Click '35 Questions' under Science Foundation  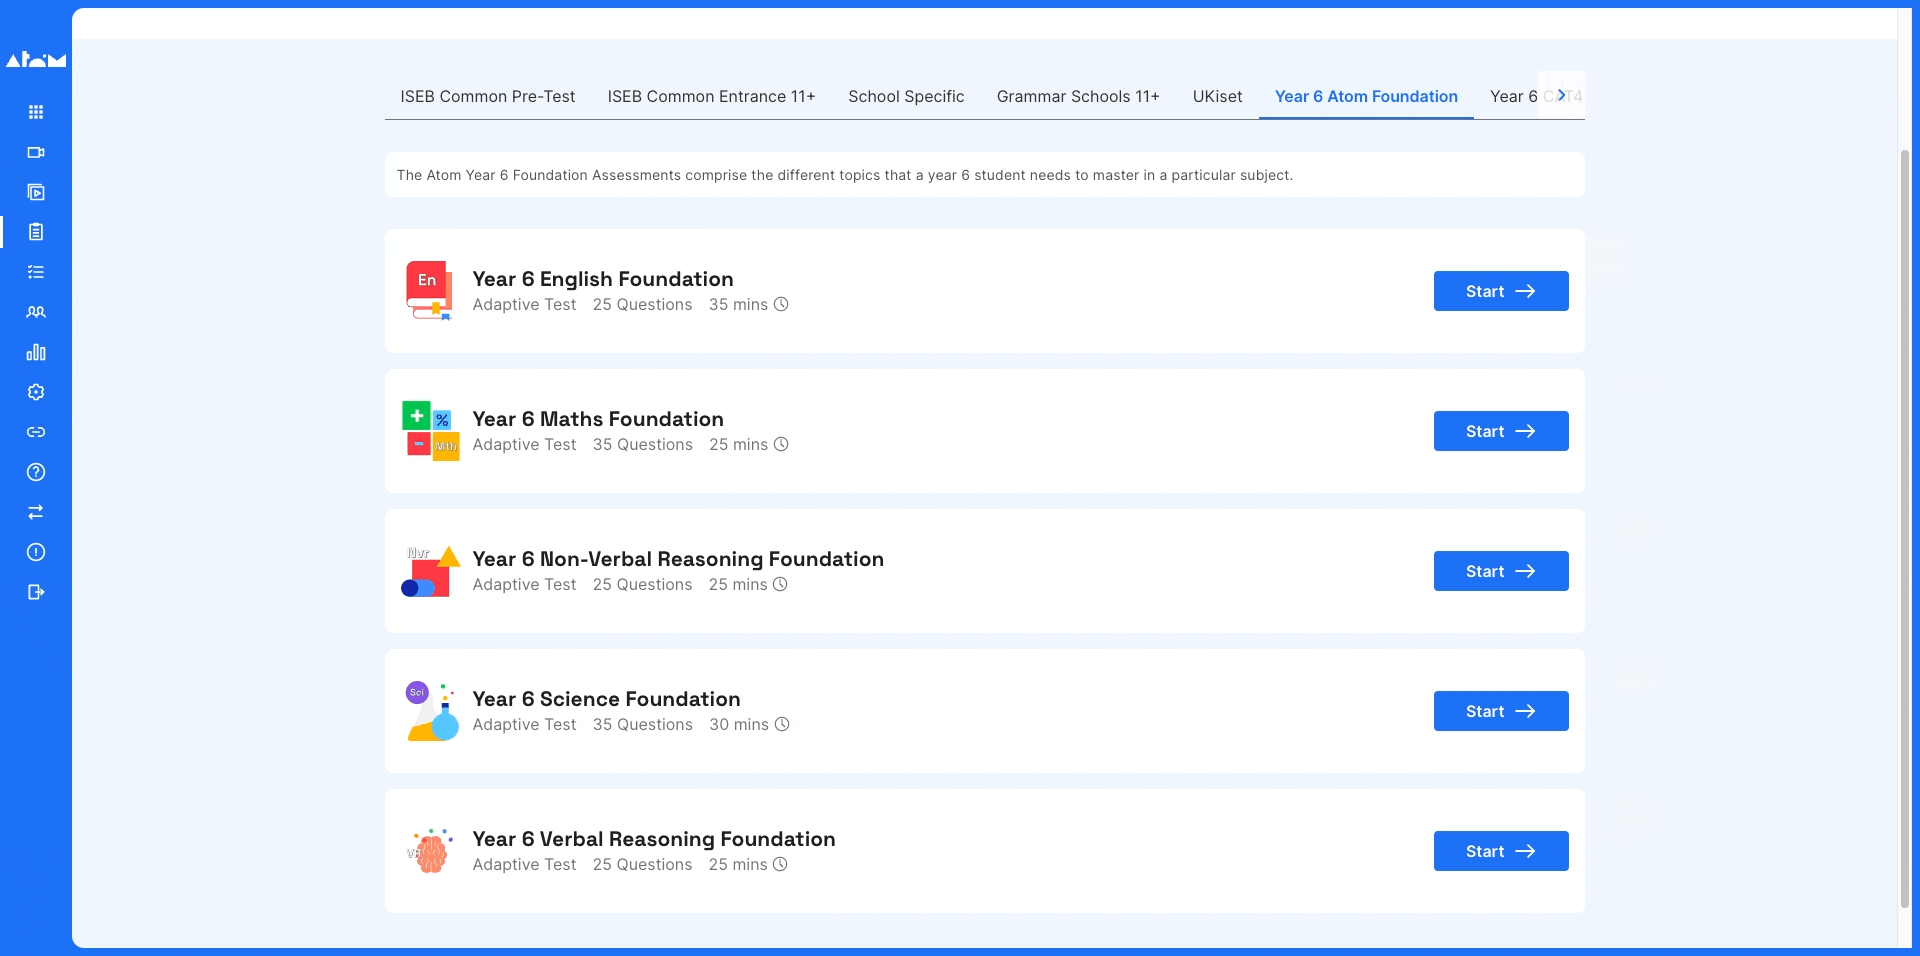coord(643,724)
